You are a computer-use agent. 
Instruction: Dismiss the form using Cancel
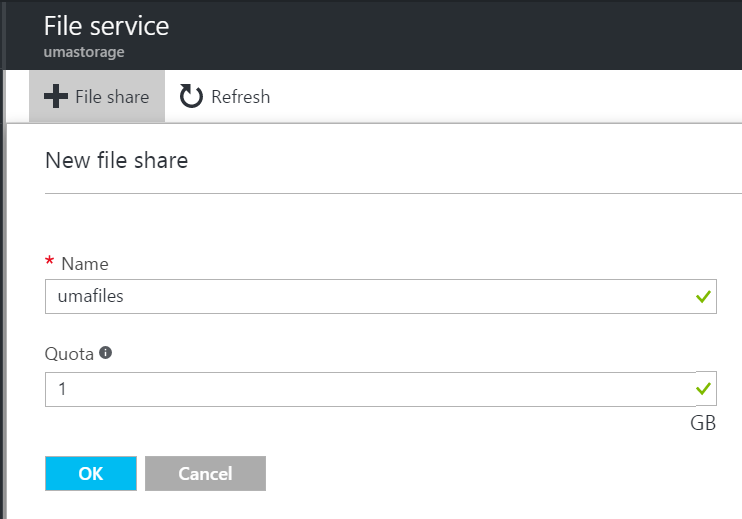(205, 473)
